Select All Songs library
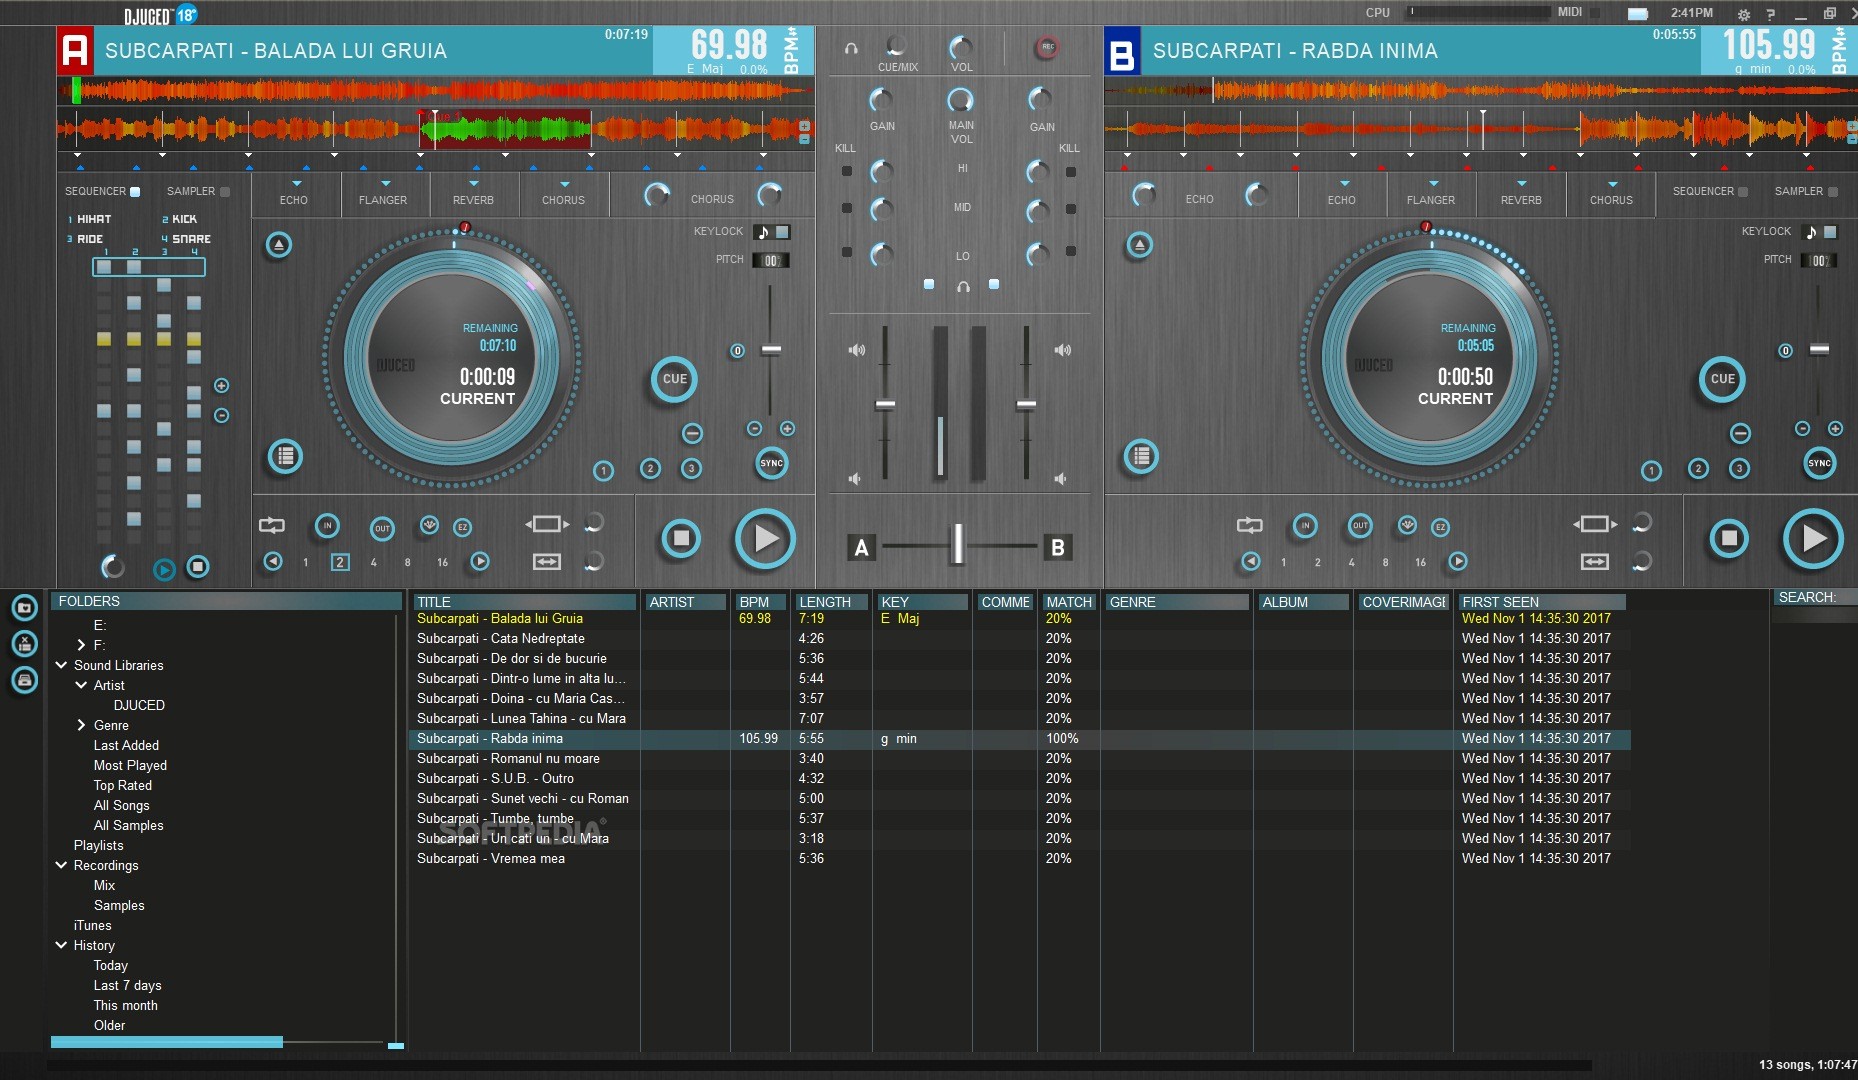1858x1080 pixels. point(121,805)
